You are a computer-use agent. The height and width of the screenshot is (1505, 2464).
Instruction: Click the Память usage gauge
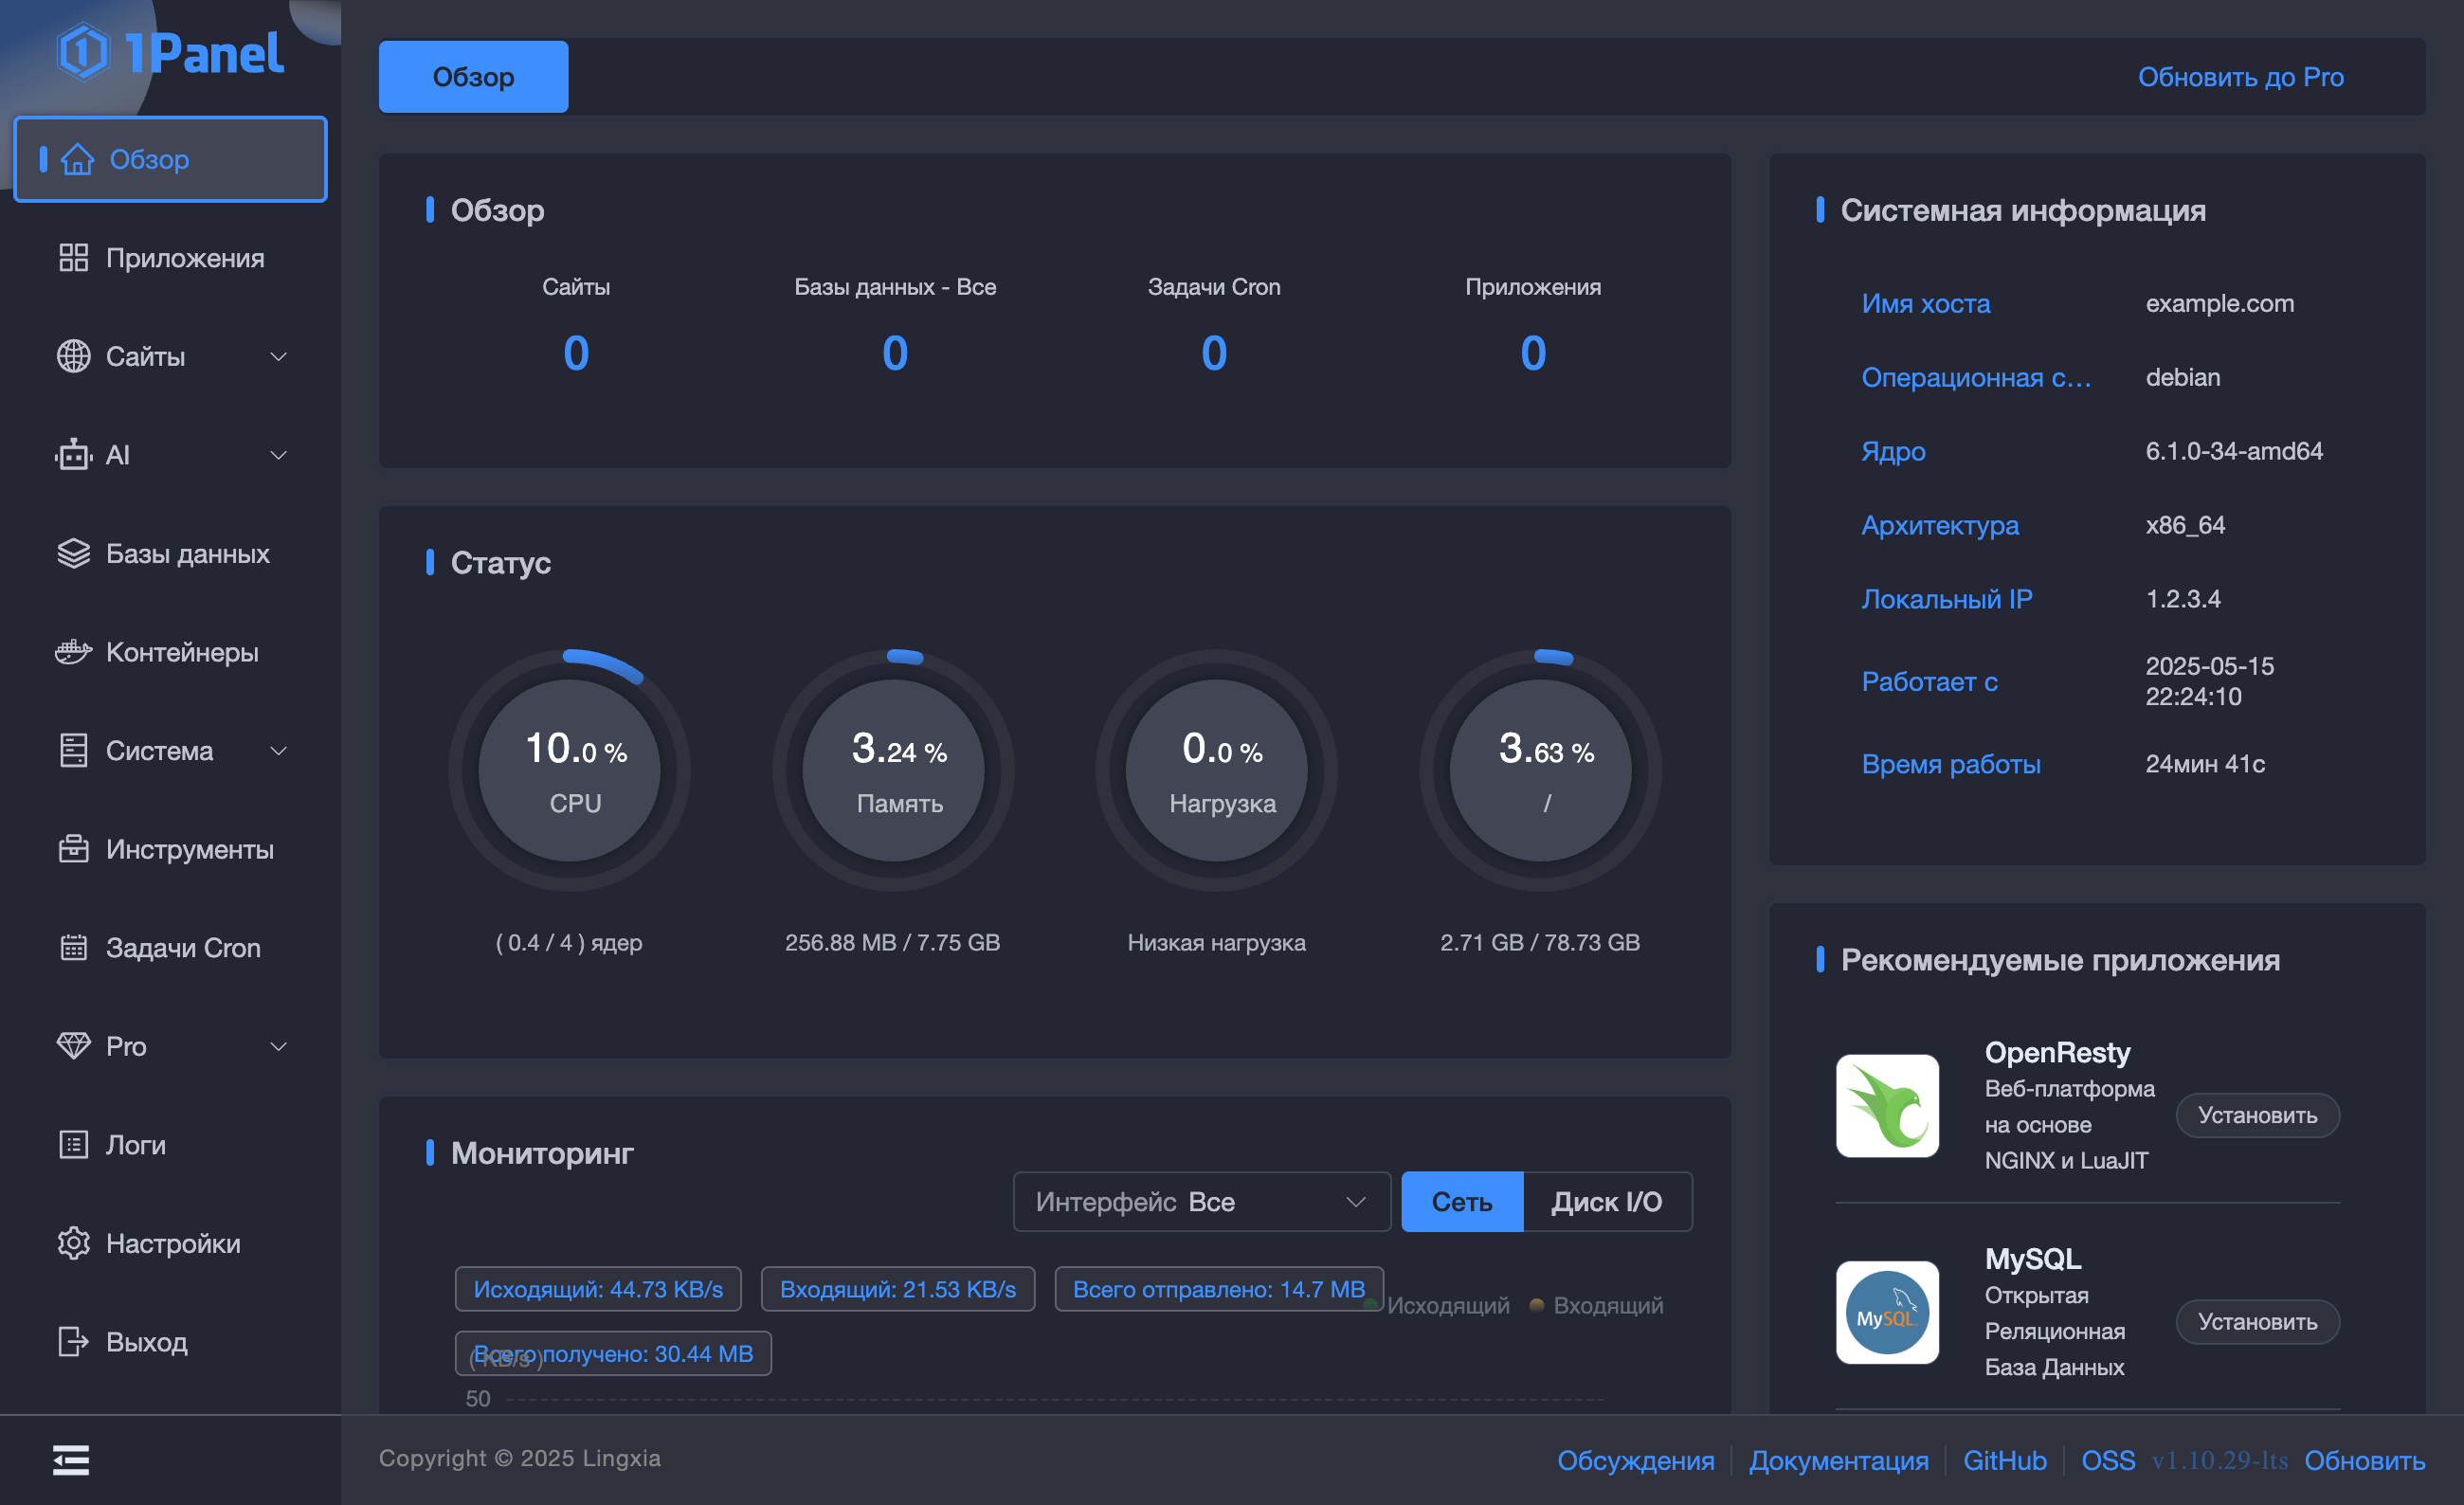coord(893,770)
